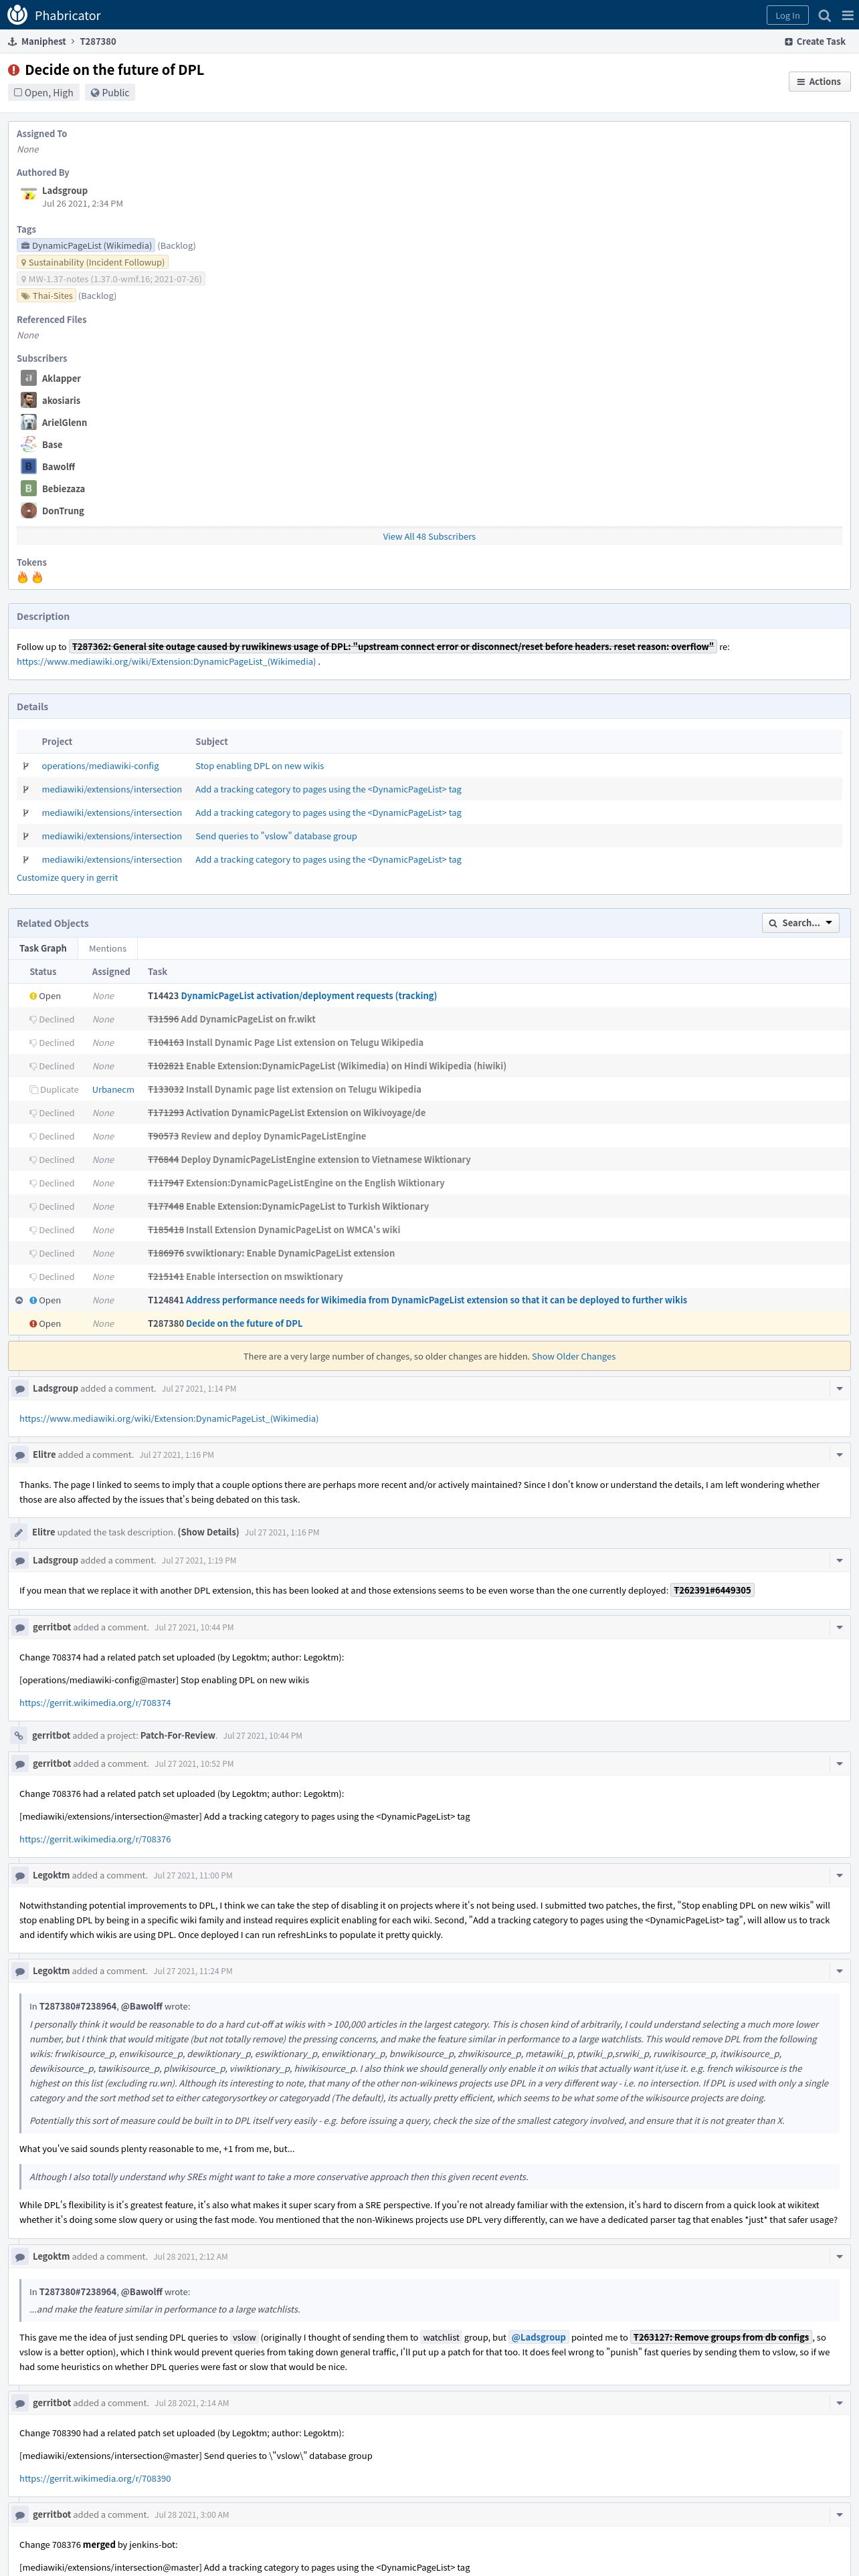
Task: Open DonTrung subscriber avatar
Action: click(28, 510)
